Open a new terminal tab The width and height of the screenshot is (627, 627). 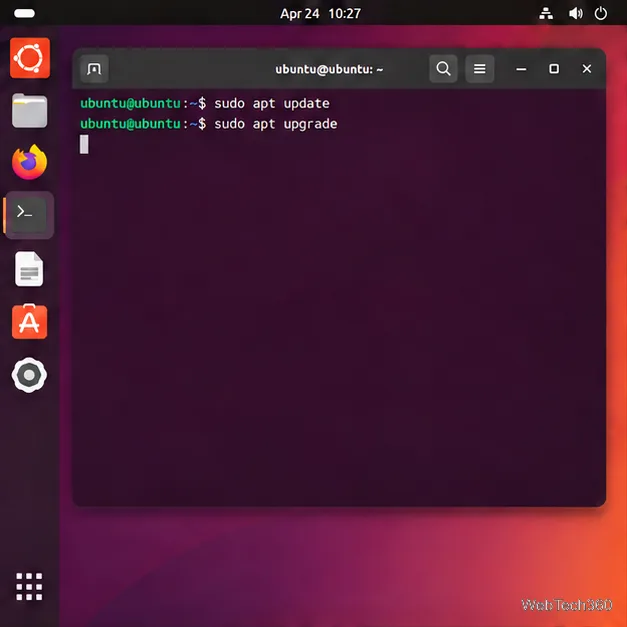click(x=94, y=69)
